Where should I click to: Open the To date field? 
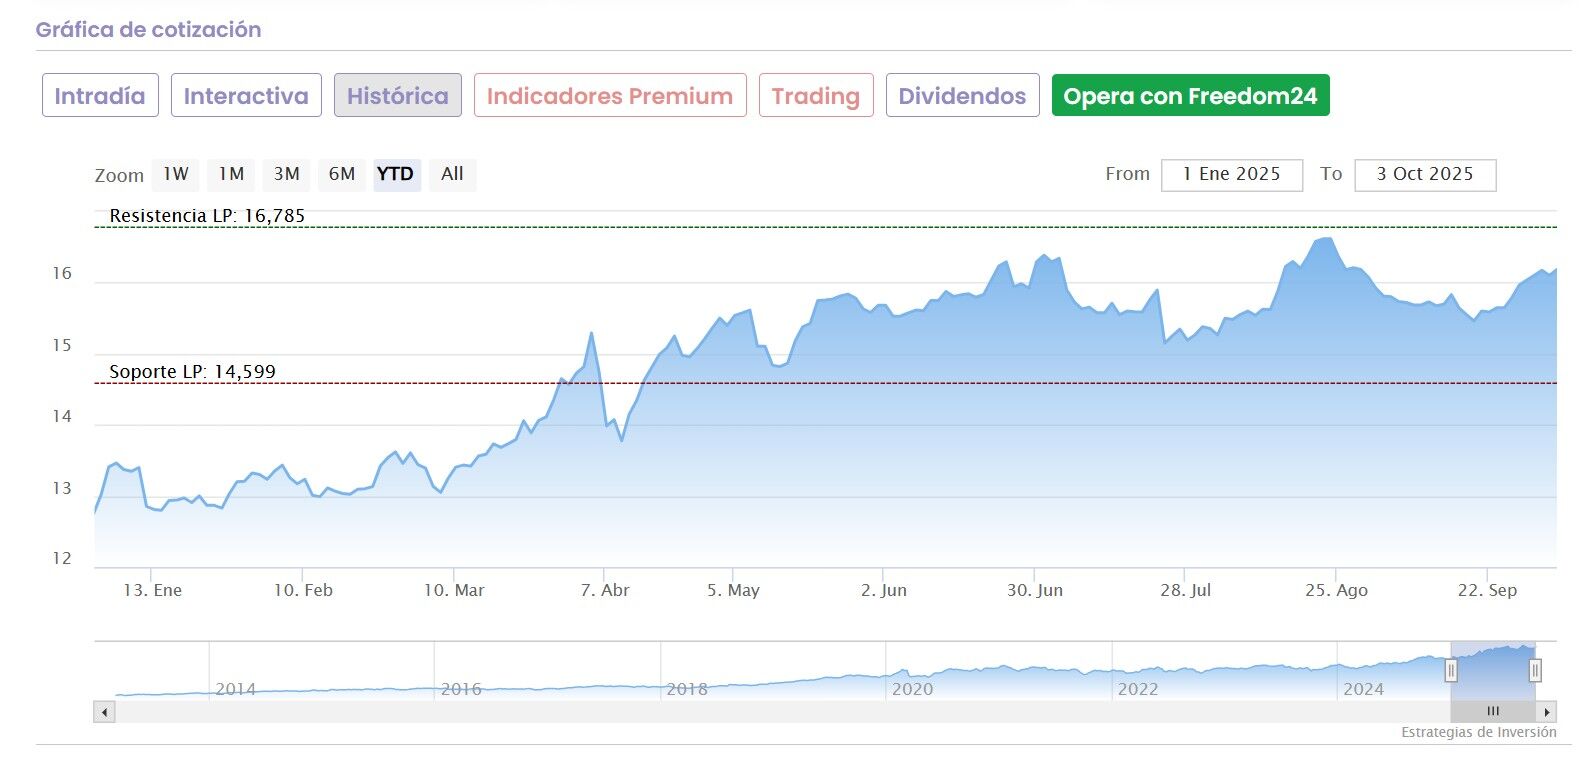pyautogui.click(x=1424, y=174)
